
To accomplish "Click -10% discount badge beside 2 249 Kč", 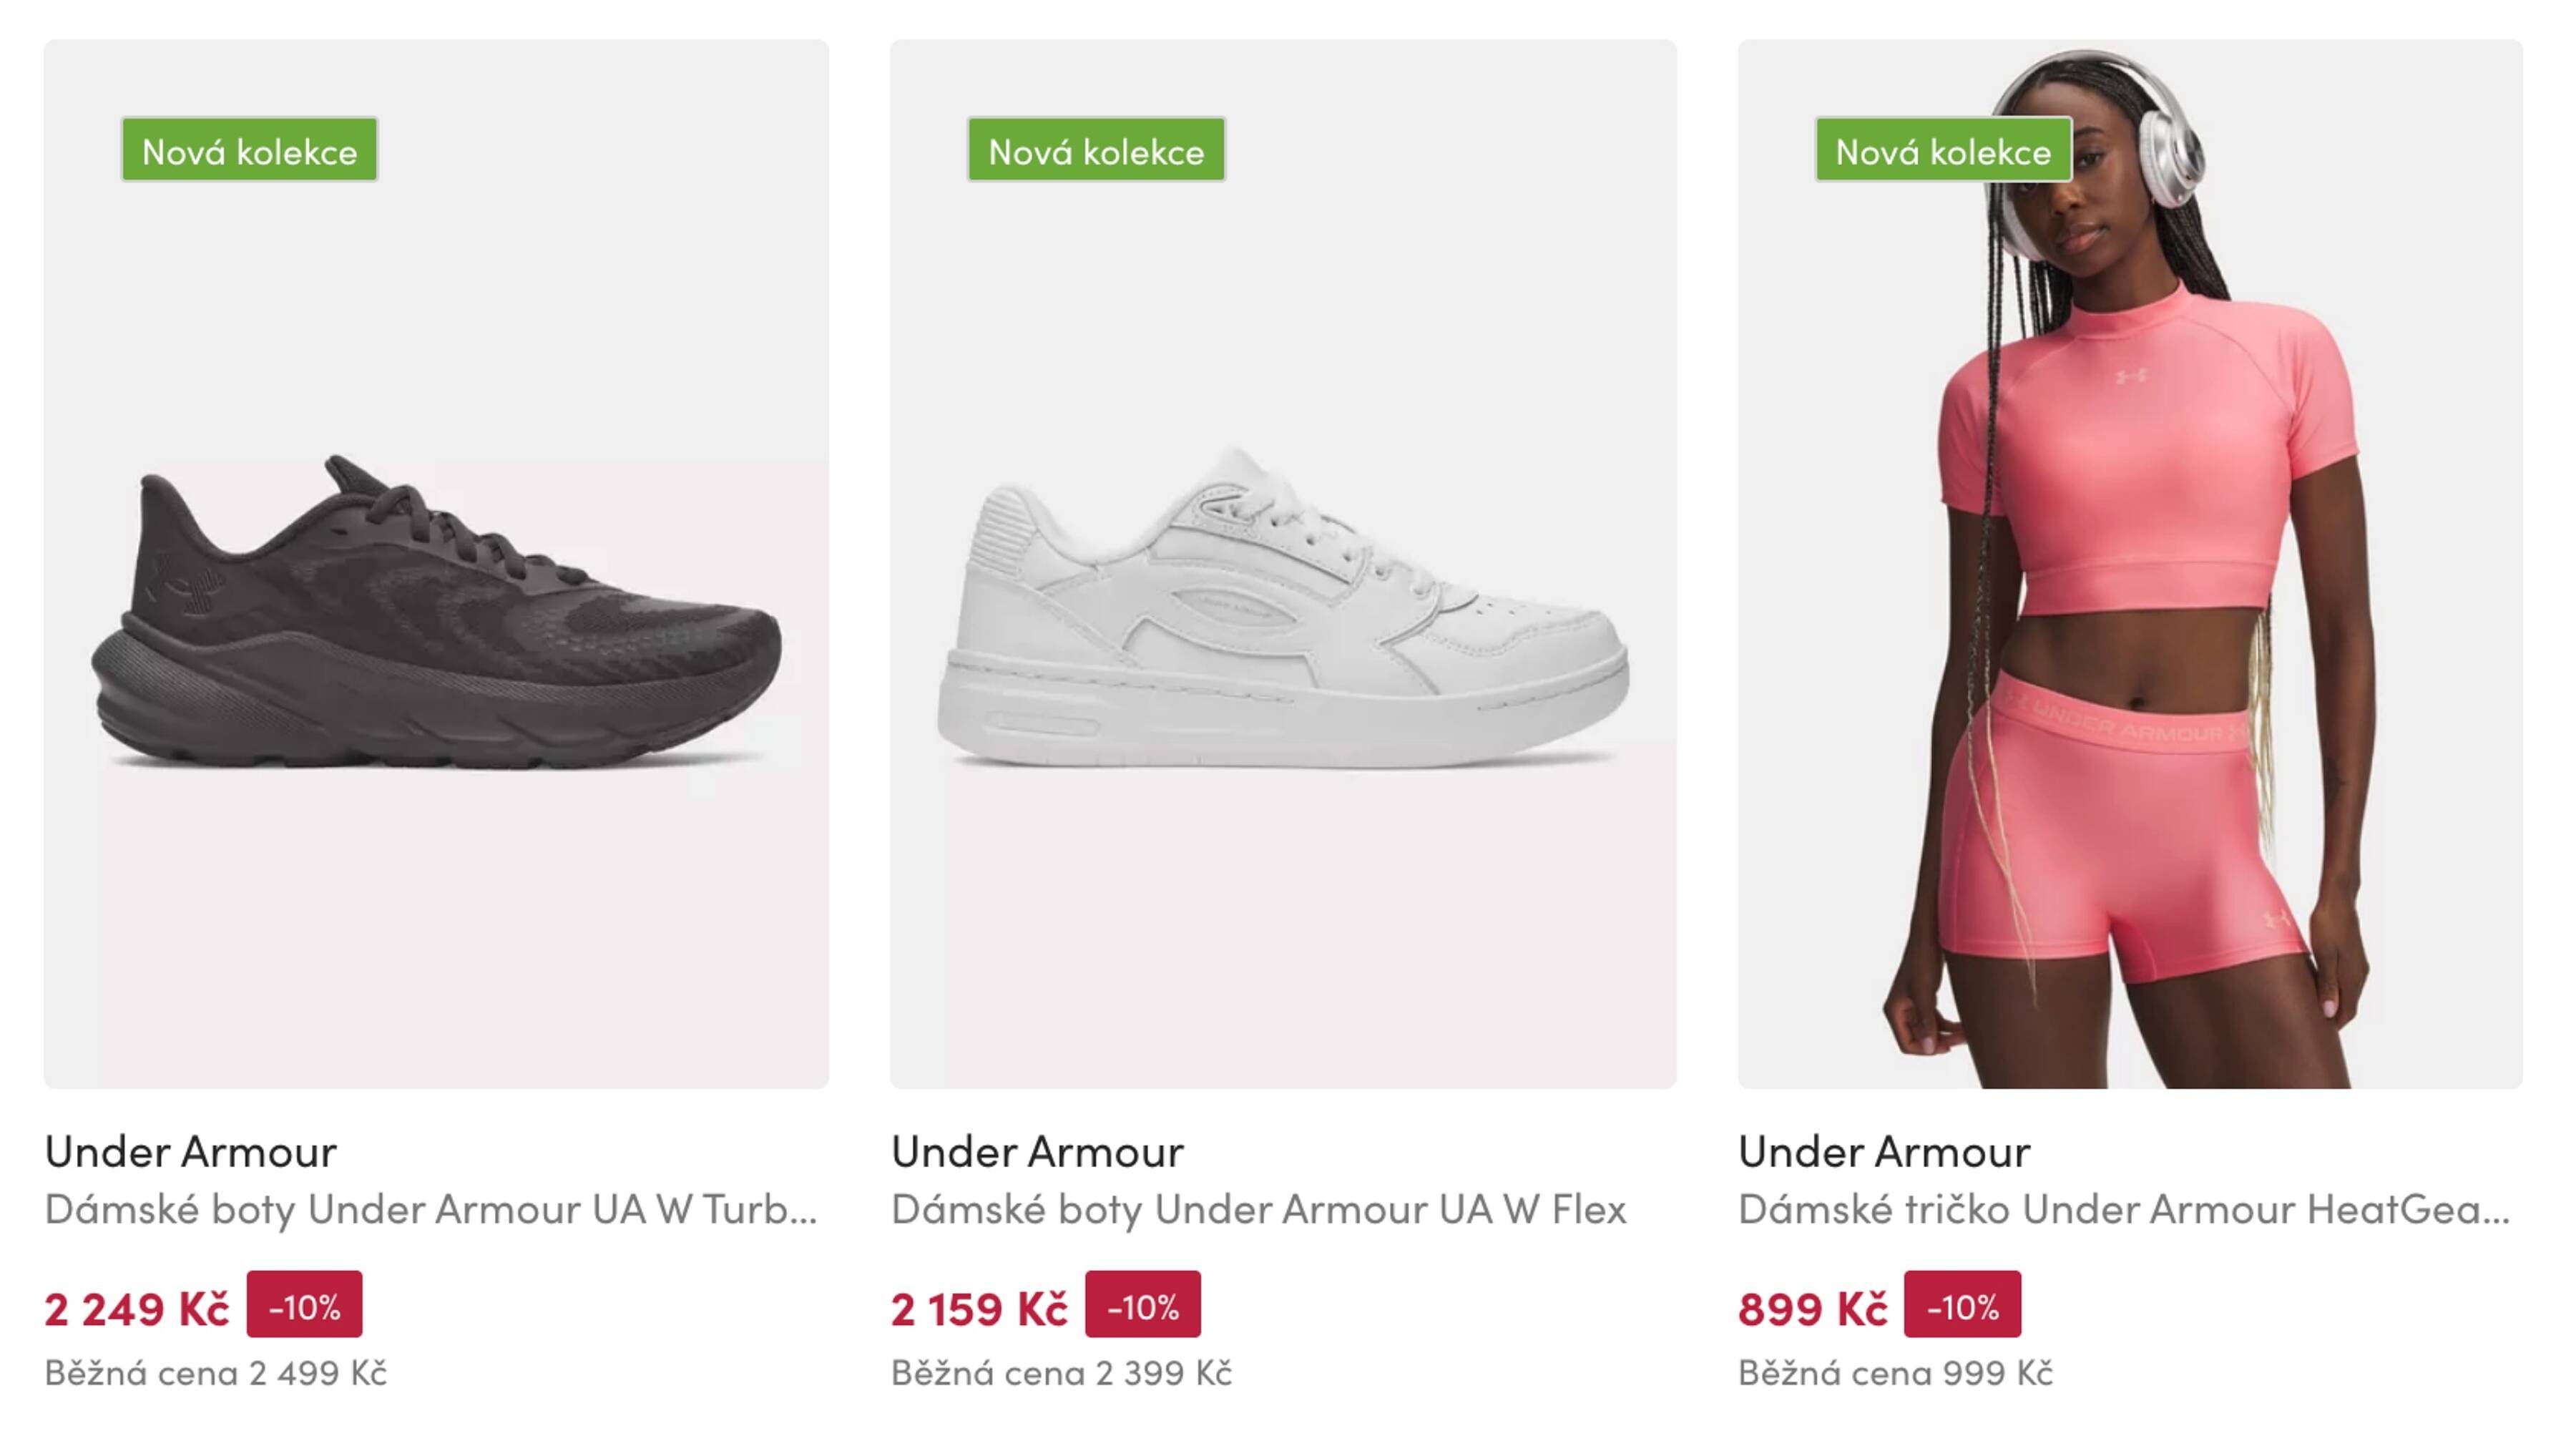I will point(304,1305).
